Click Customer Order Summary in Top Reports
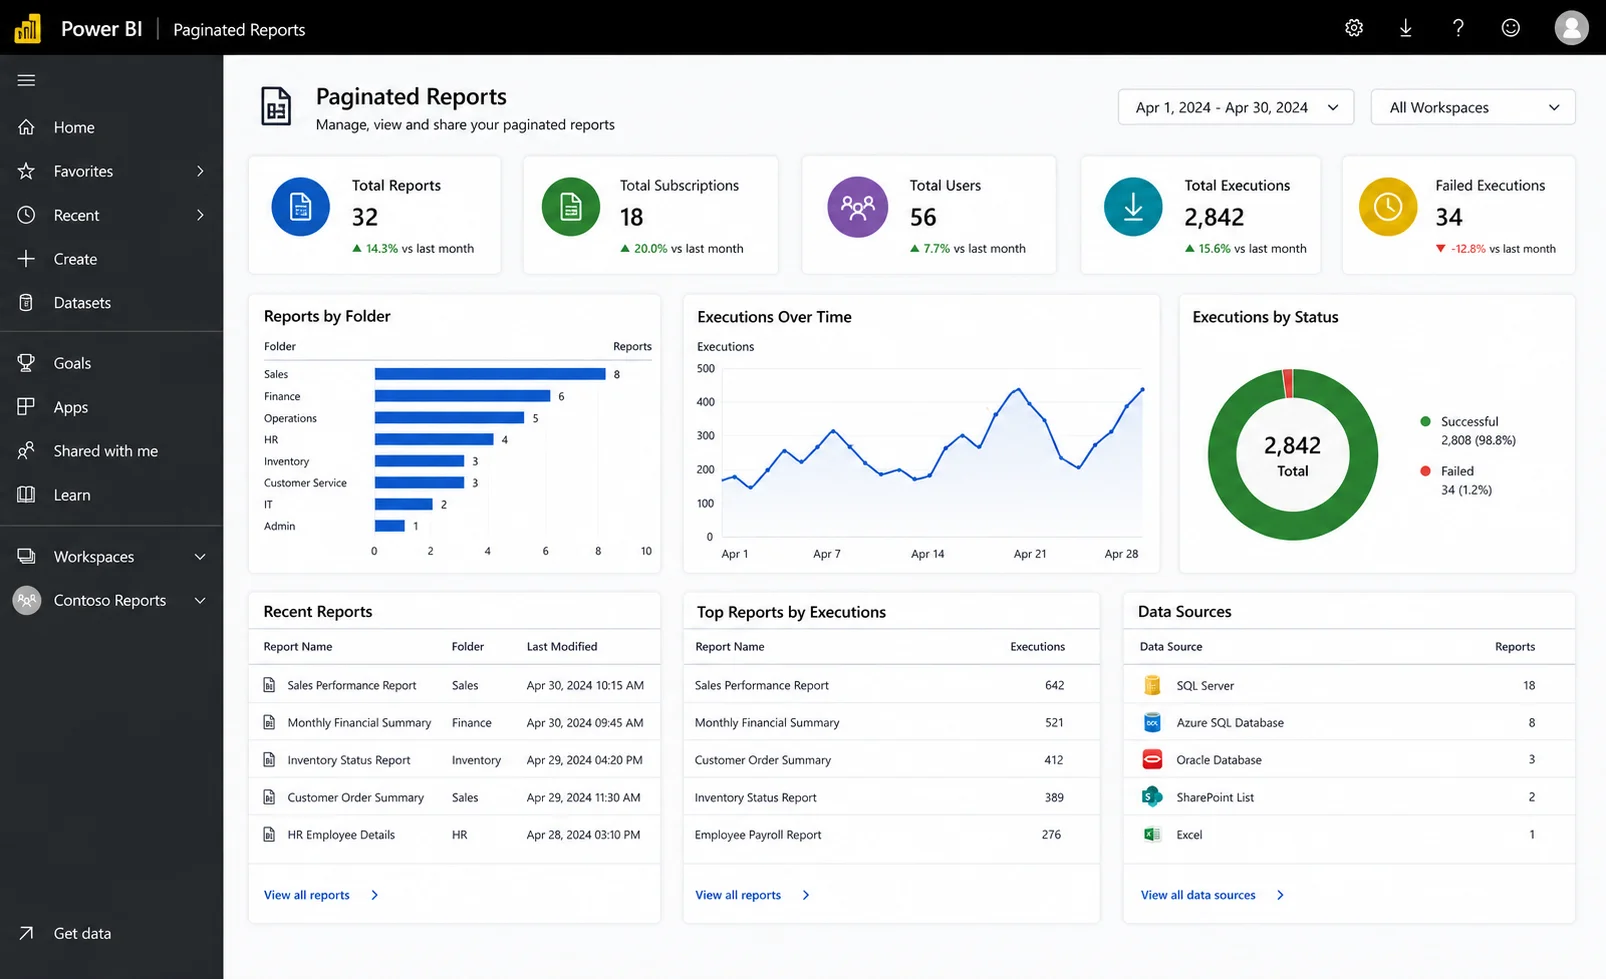Screen dimensions: 1606x979 (x=763, y=760)
